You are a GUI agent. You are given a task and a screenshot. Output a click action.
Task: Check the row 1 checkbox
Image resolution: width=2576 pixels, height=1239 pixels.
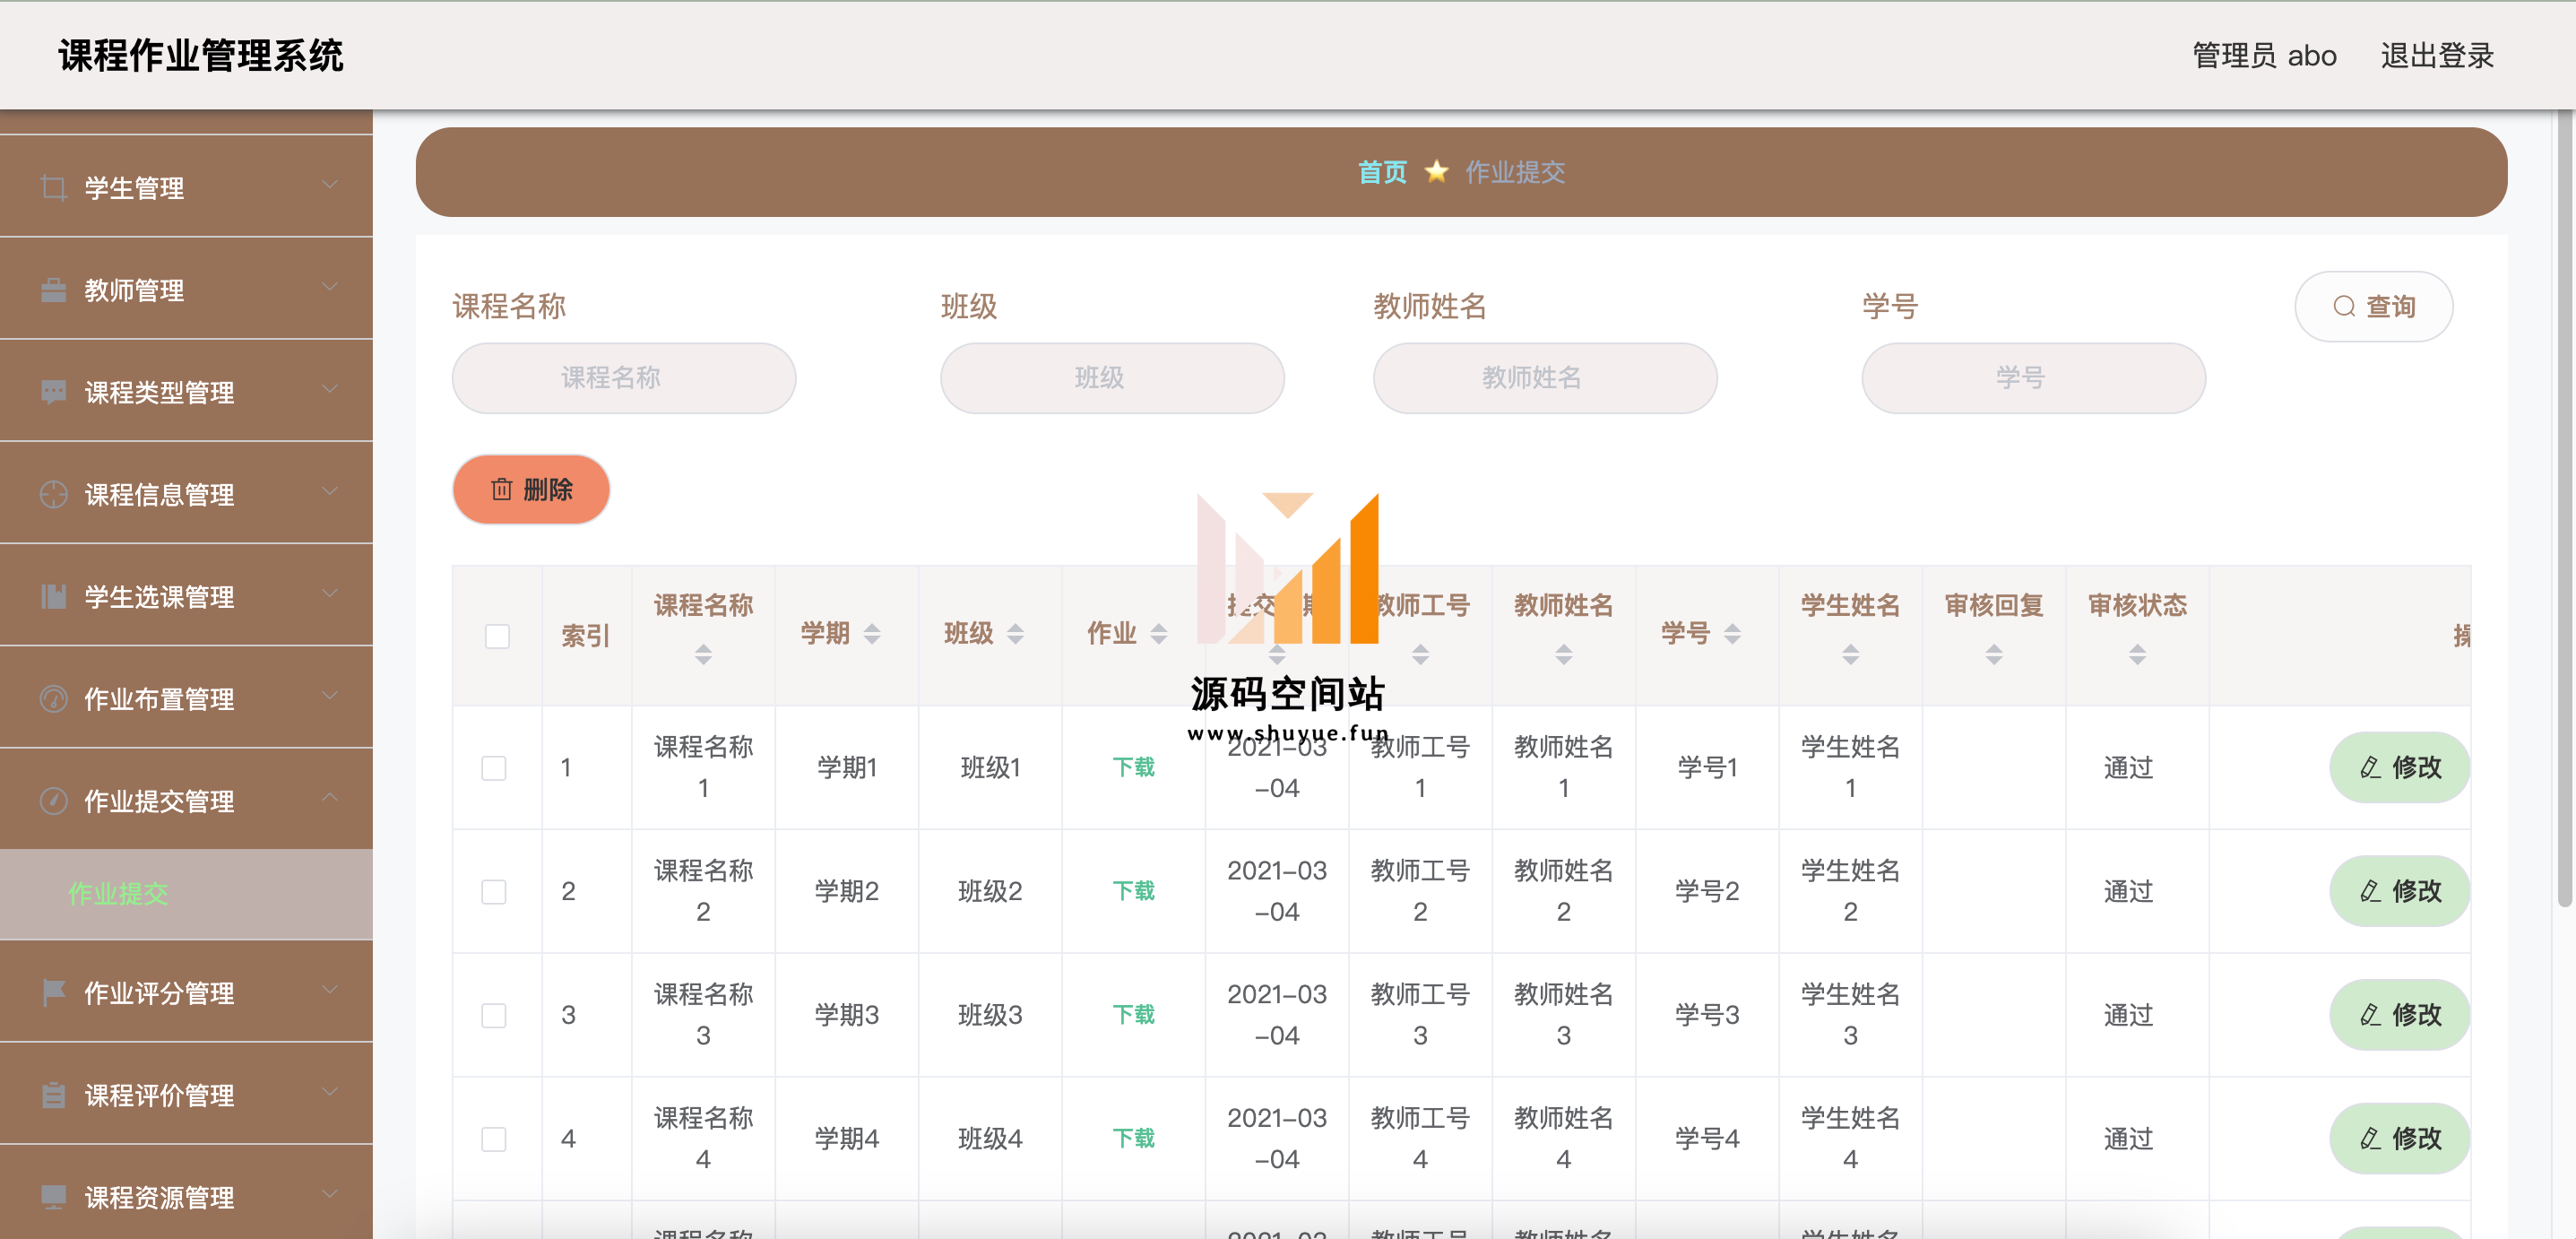[494, 768]
